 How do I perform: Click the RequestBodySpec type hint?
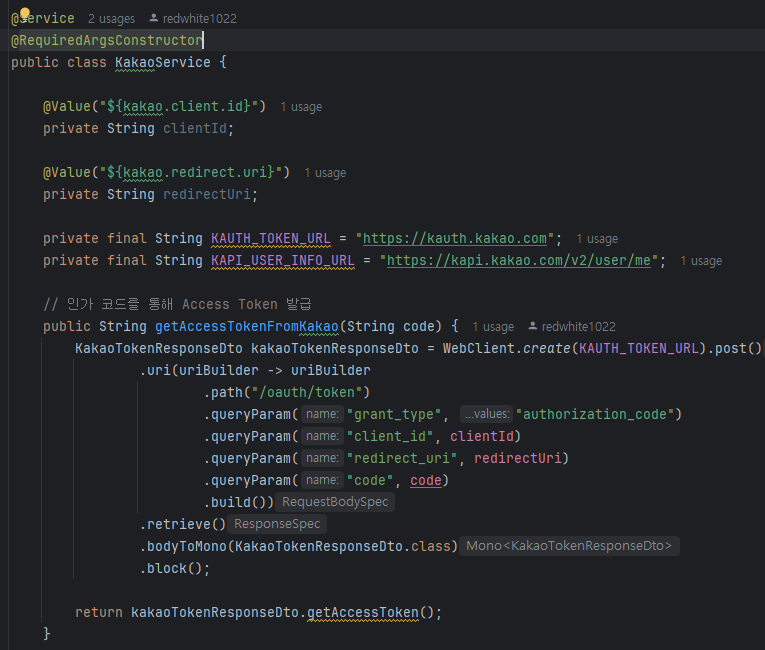(335, 502)
